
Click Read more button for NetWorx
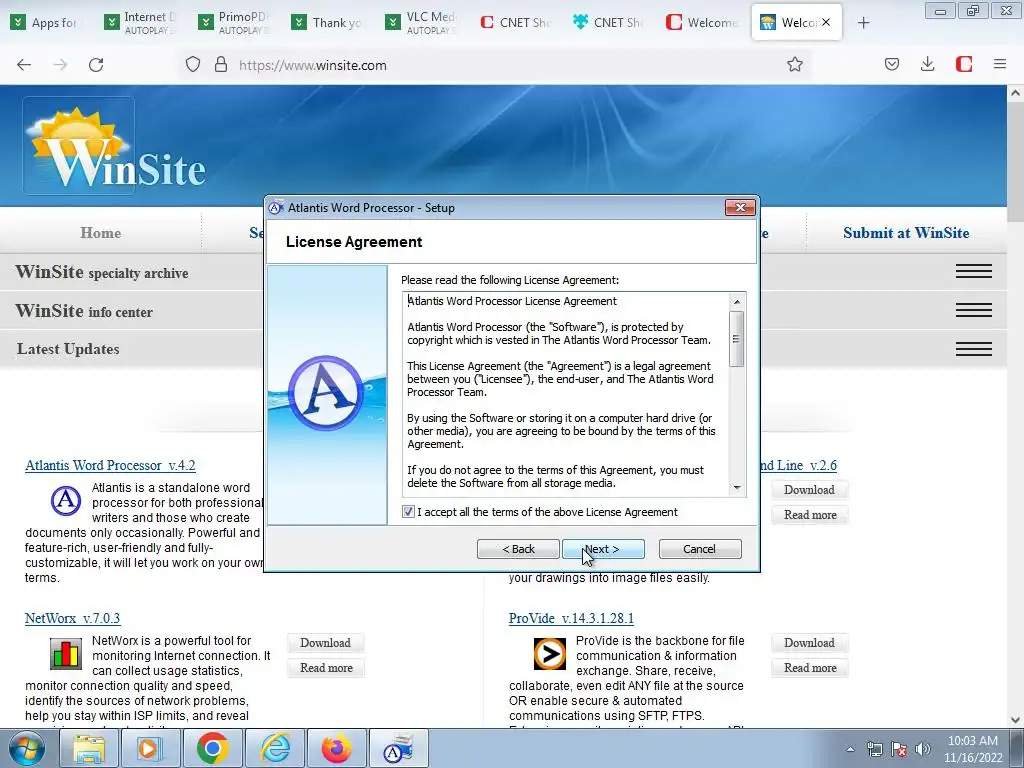(326, 667)
